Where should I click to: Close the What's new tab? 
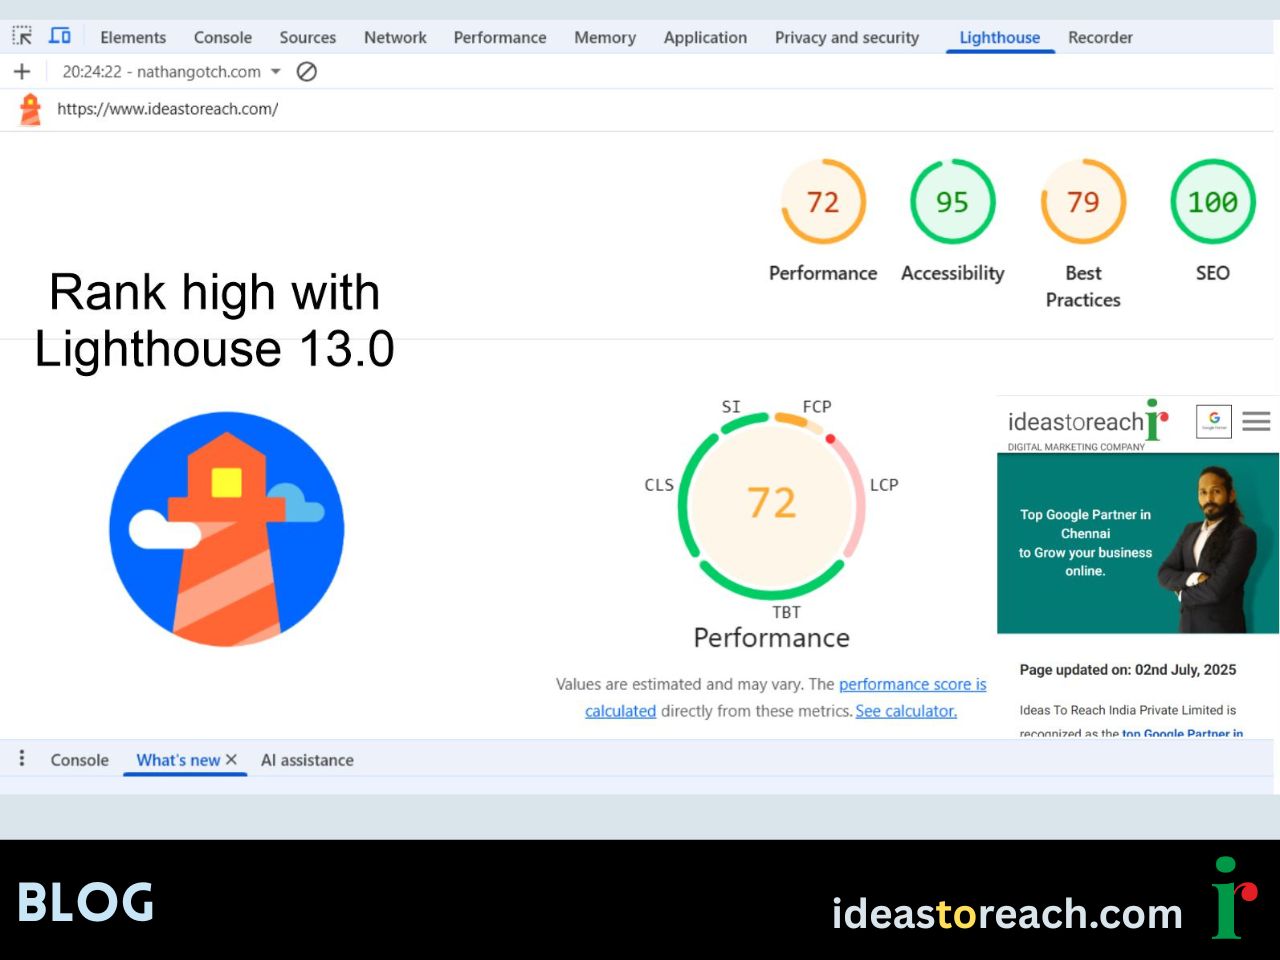point(232,759)
